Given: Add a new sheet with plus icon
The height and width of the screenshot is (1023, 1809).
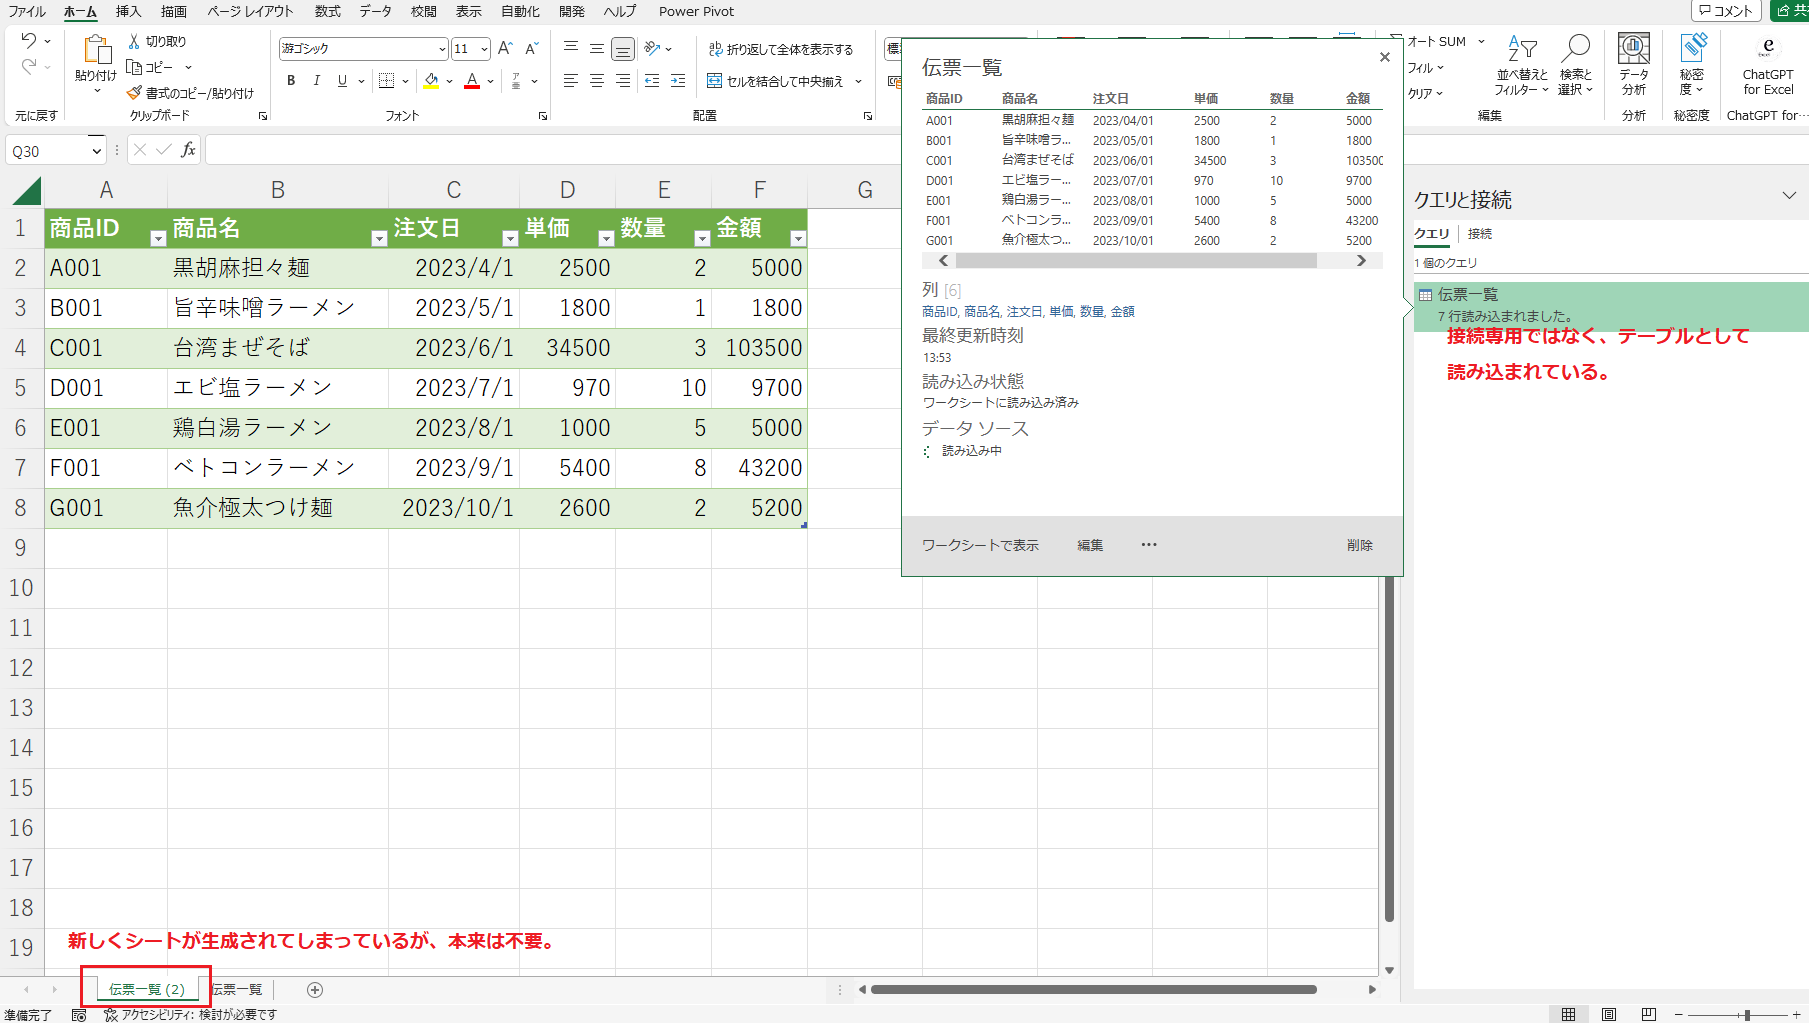Looking at the screenshot, I should (x=315, y=990).
